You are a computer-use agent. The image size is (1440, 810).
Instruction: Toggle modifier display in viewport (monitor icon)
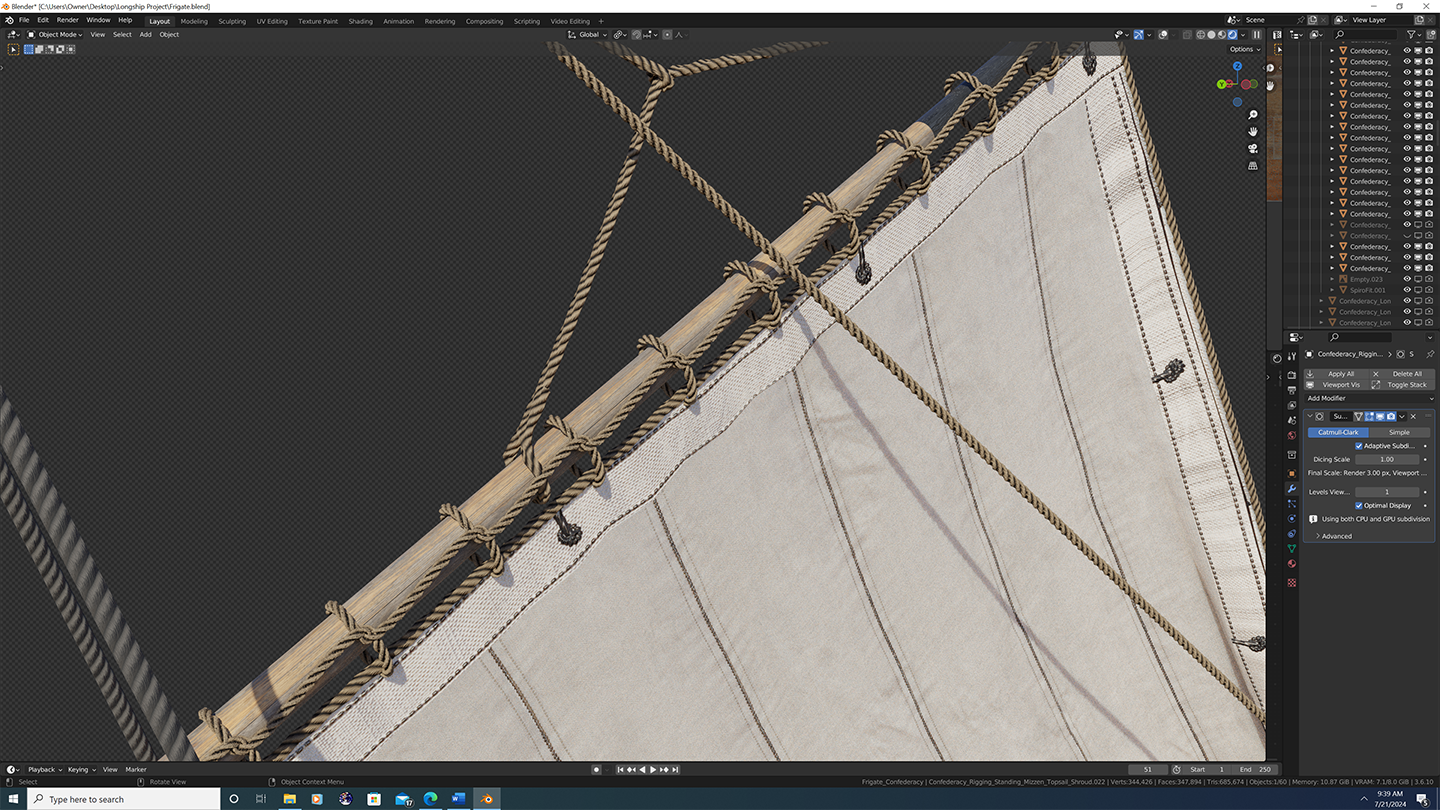tap(1380, 417)
